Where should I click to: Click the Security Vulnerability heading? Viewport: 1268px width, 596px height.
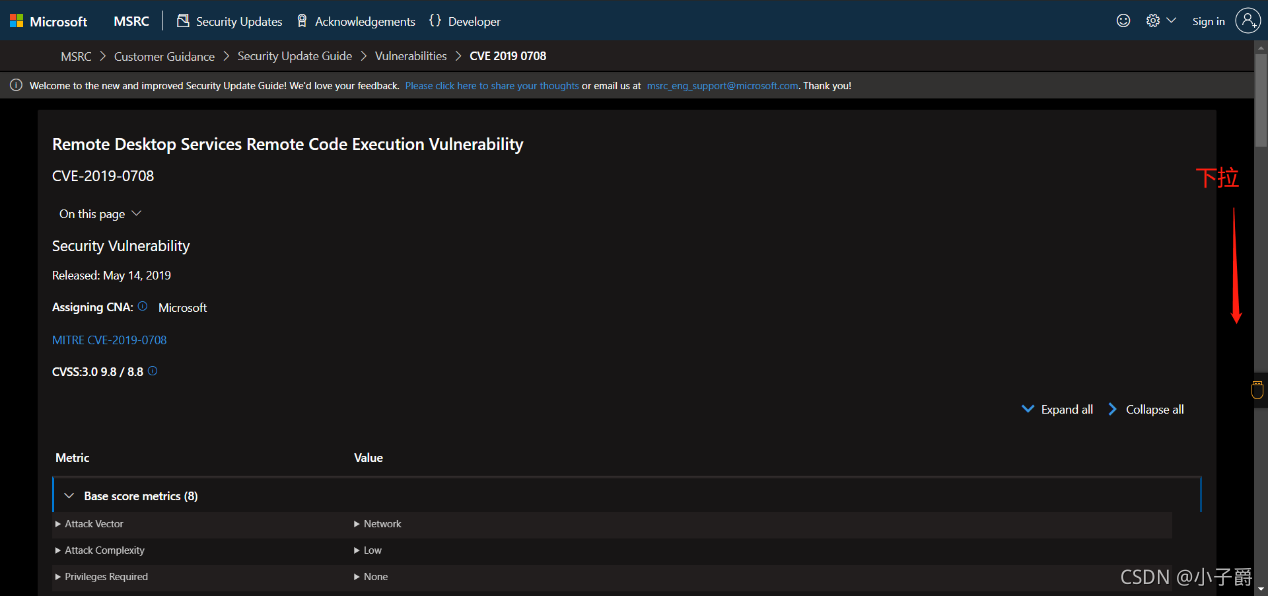click(x=121, y=246)
